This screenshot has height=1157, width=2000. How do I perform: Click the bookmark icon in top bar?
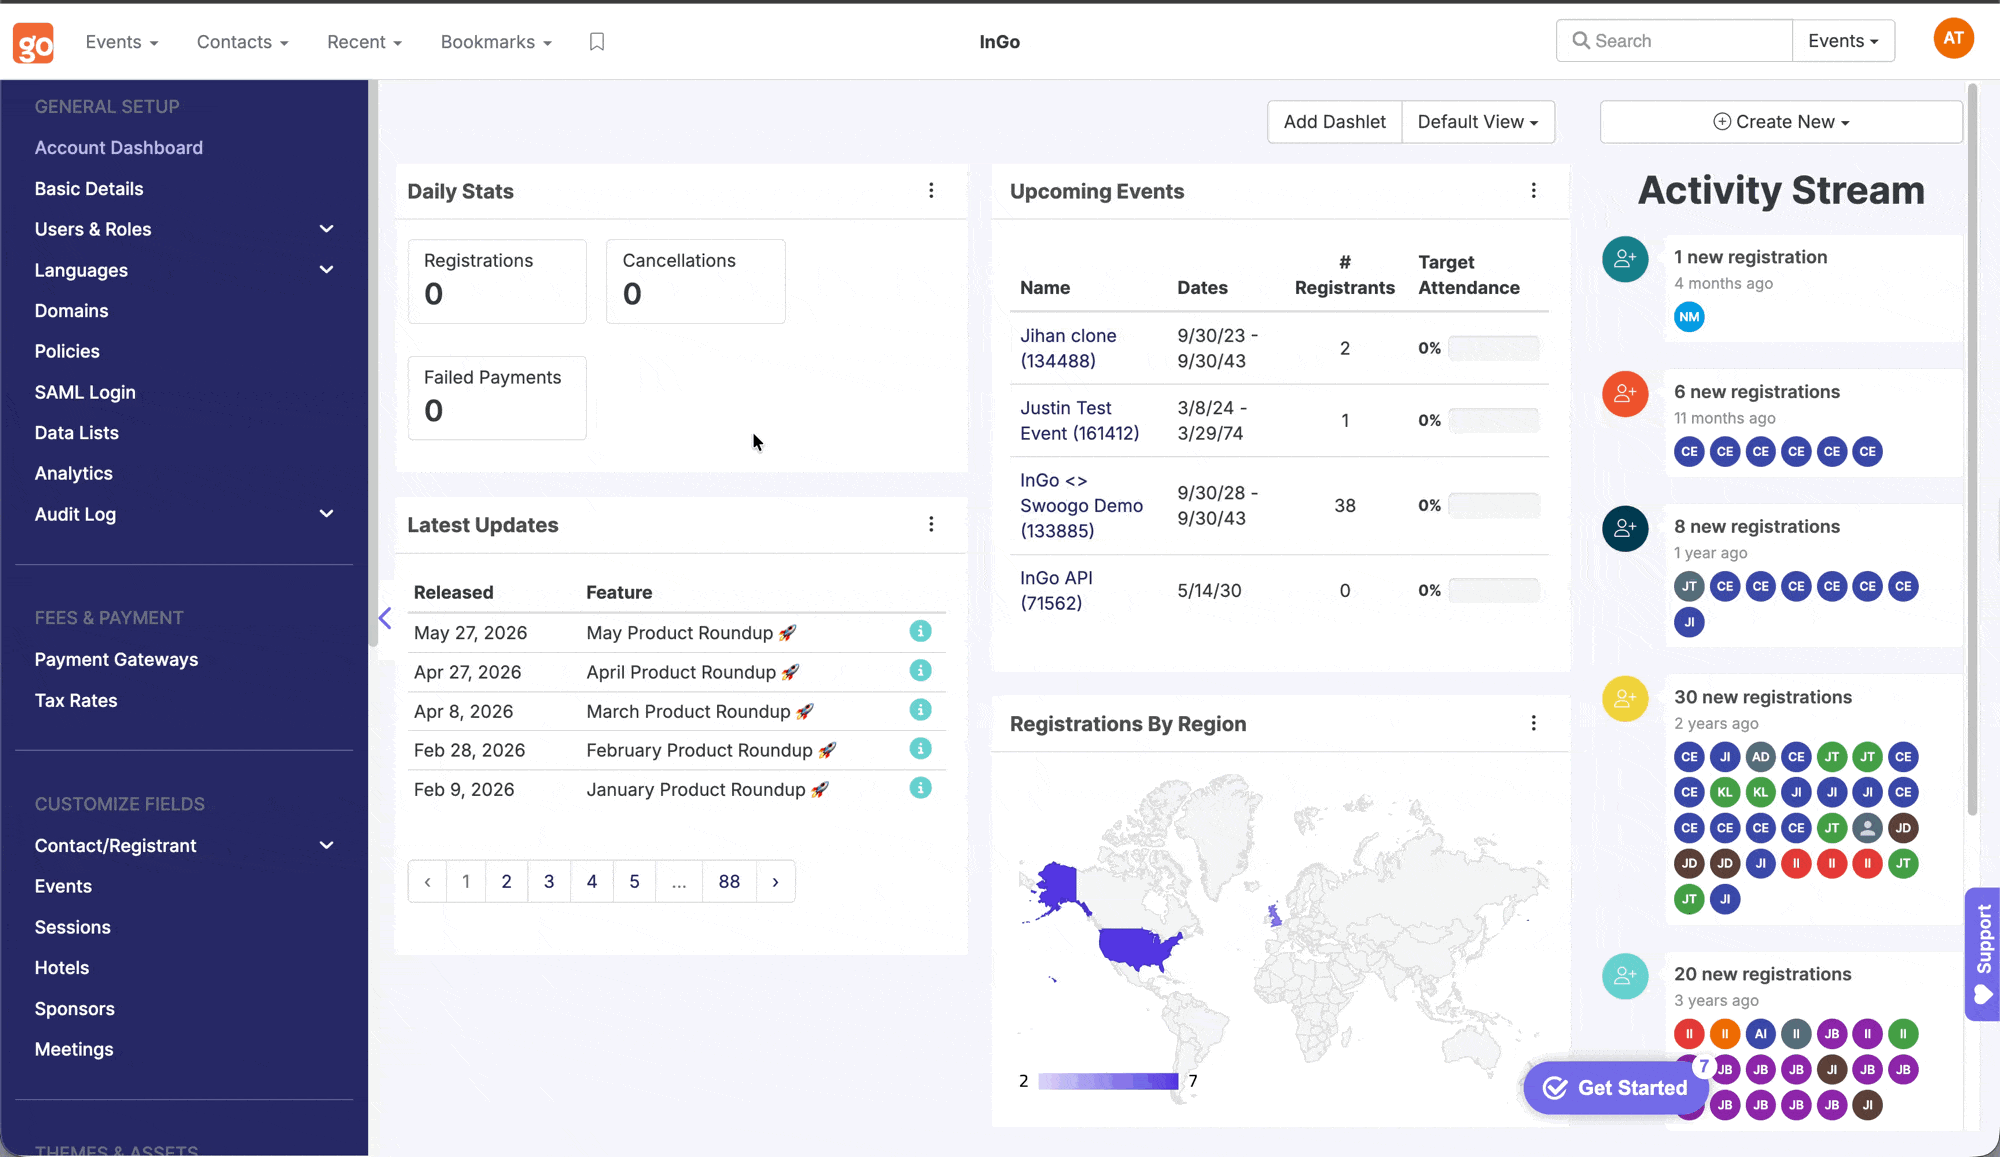coord(597,42)
